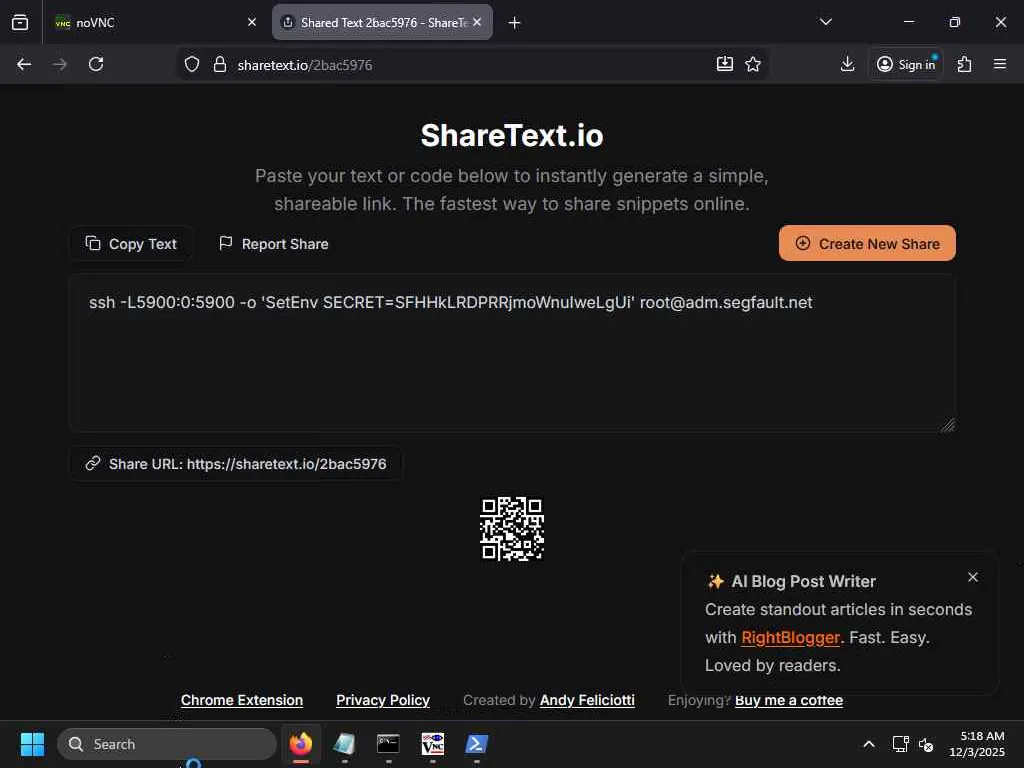Open the command prompt taskbar icon

388,744
